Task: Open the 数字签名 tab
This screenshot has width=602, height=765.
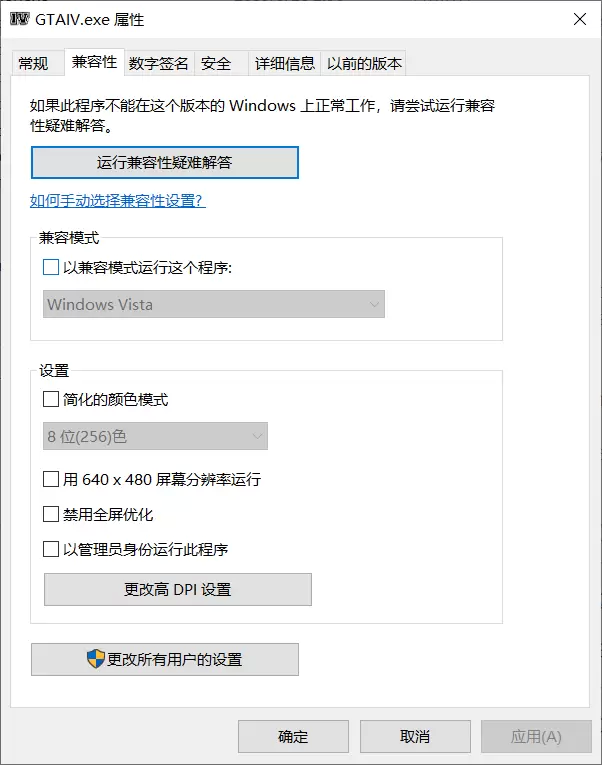Action: coord(159,63)
